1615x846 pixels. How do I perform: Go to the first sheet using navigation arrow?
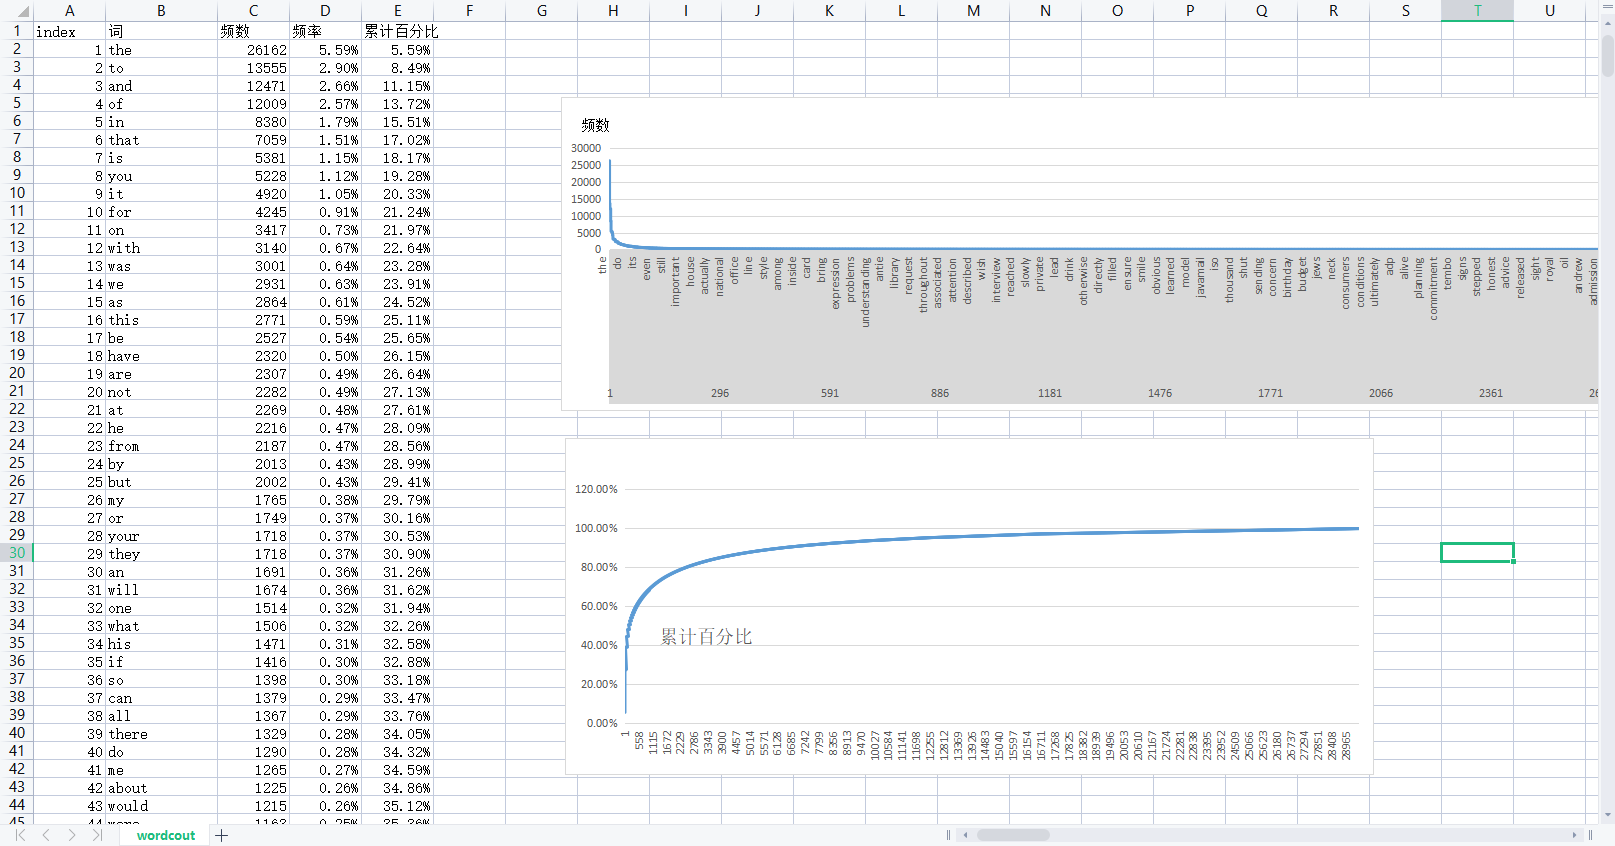(20, 835)
